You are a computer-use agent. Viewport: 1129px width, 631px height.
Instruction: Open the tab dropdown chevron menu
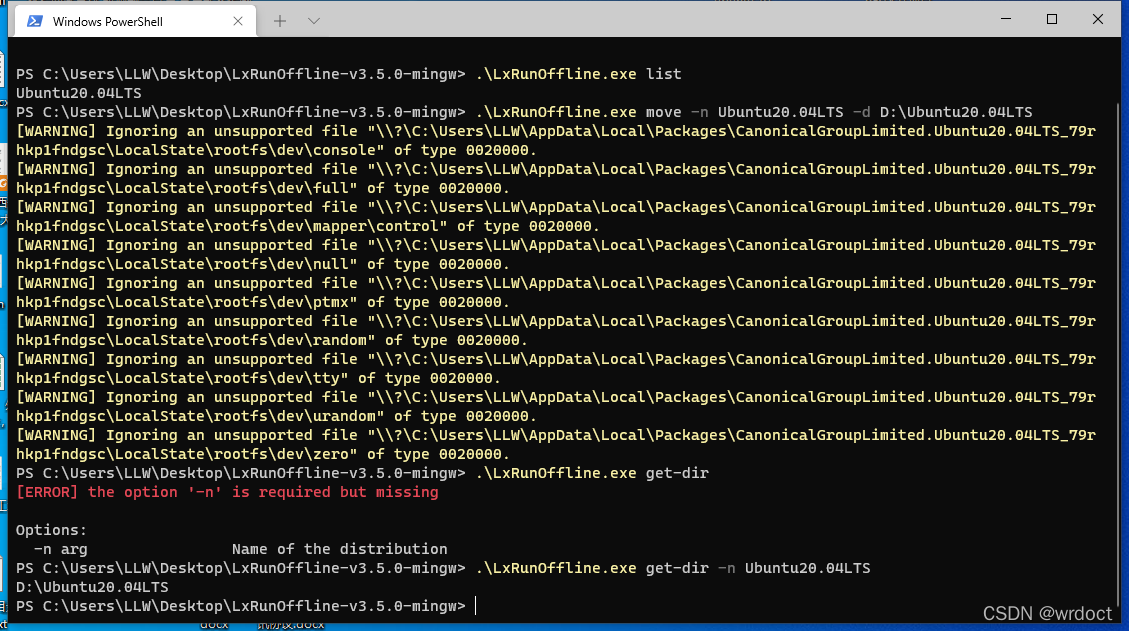pyautogui.click(x=315, y=19)
